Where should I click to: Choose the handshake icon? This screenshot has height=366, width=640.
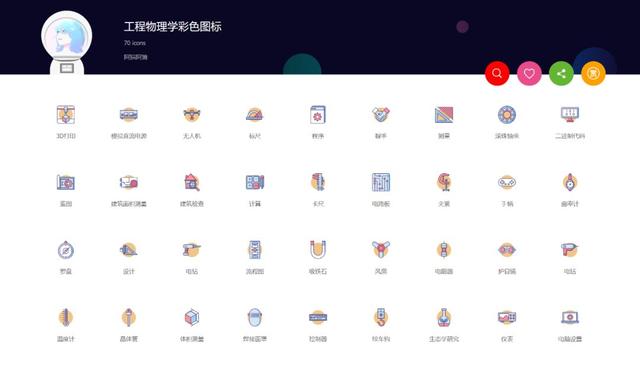(x=381, y=115)
